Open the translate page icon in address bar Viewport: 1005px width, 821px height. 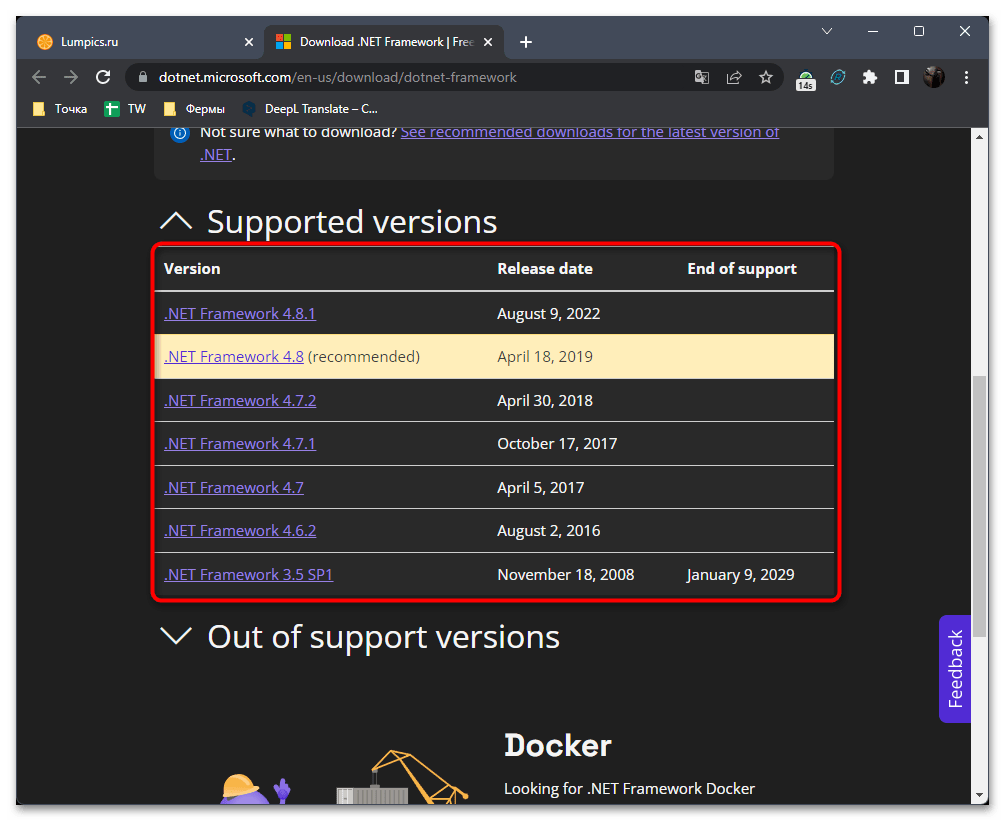[x=702, y=78]
